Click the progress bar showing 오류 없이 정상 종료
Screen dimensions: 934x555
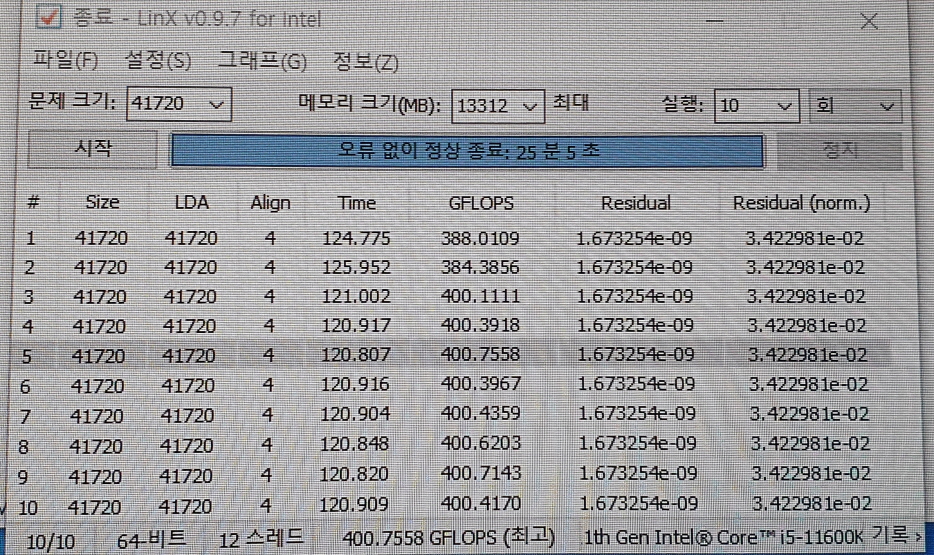pos(467,151)
